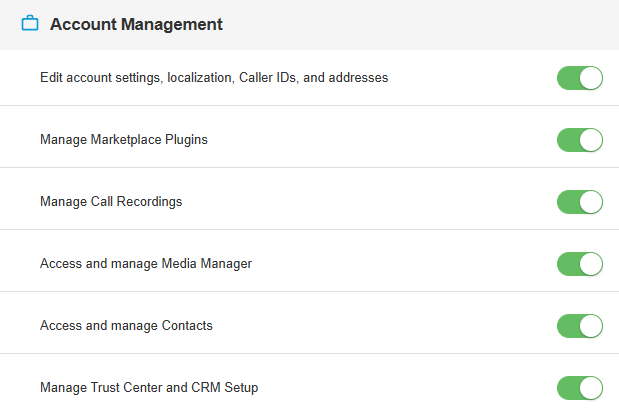Select the Access and manage Media Manager label

(x=146, y=264)
